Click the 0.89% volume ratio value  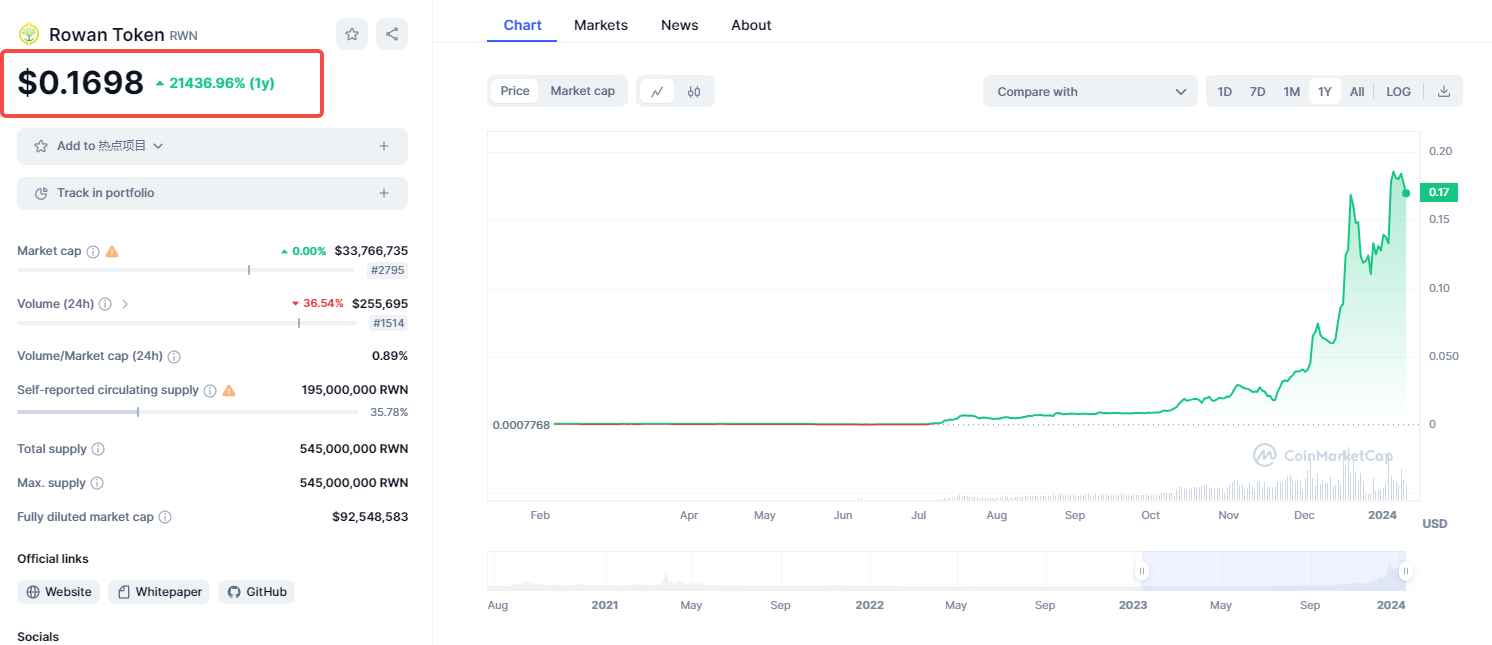390,356
